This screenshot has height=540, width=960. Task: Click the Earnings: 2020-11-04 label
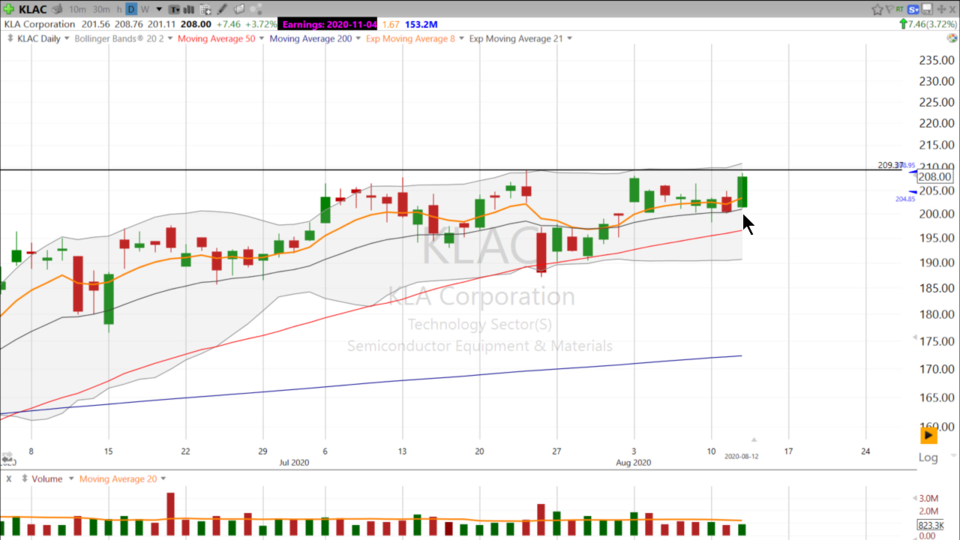pos(329,24)
